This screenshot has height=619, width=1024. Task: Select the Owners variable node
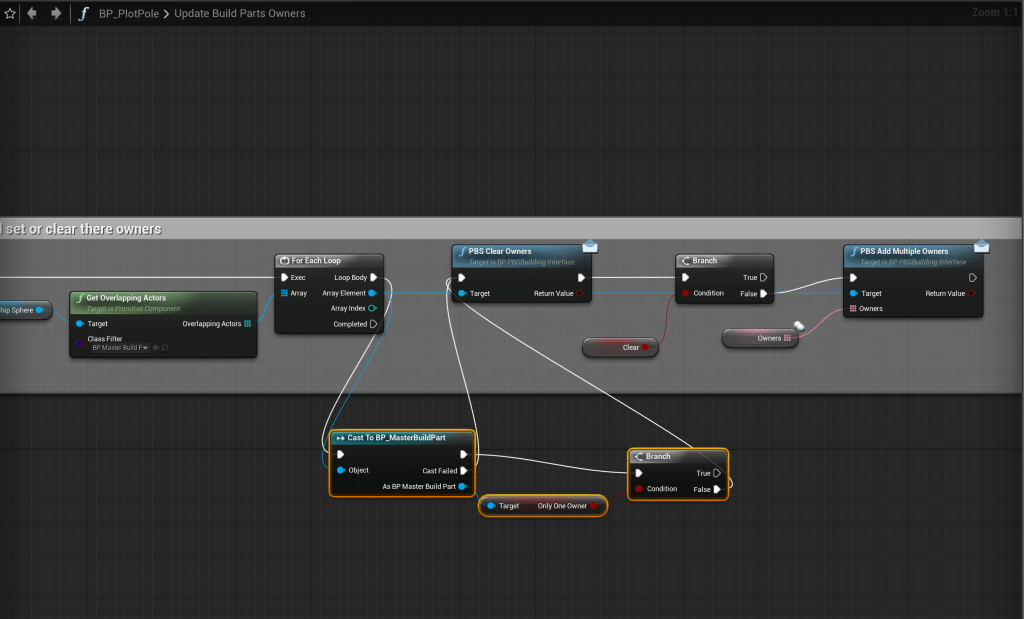tap(760, 338)
